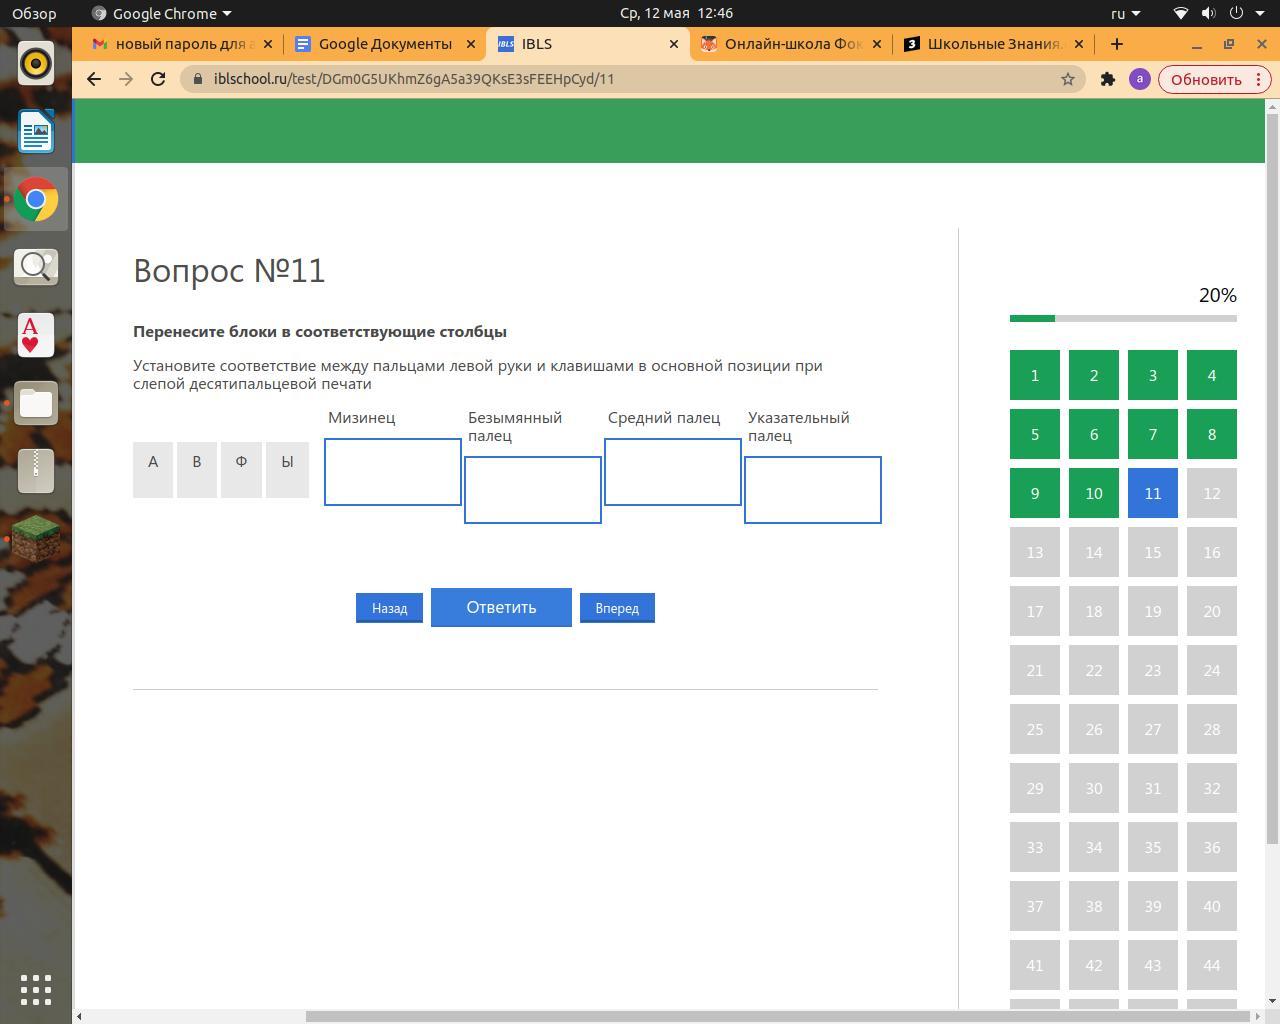Open a new Chrome tab

tap(1117, 44)
